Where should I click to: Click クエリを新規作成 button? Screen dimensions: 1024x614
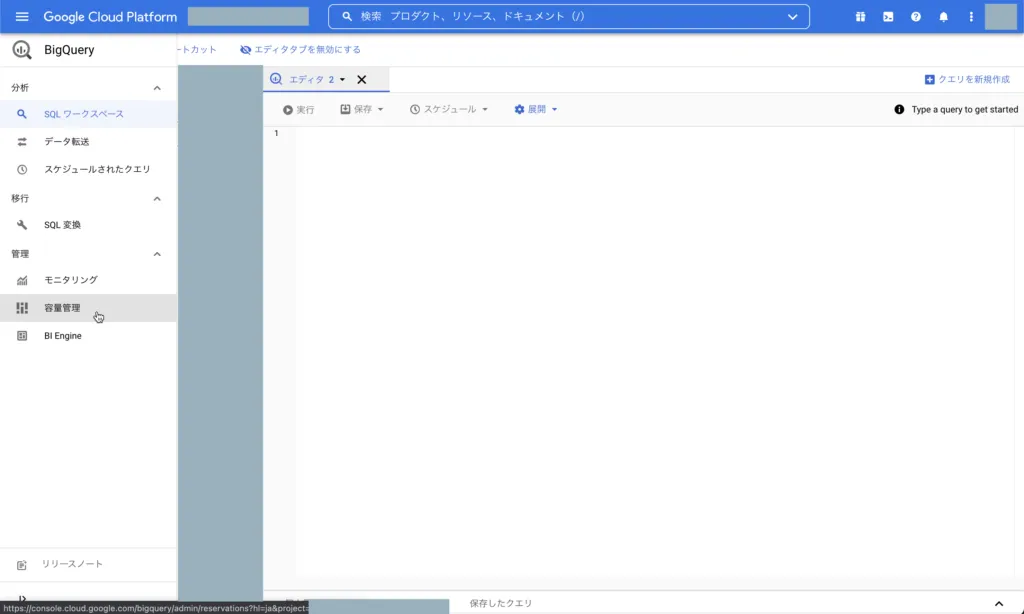pos(967,80)
